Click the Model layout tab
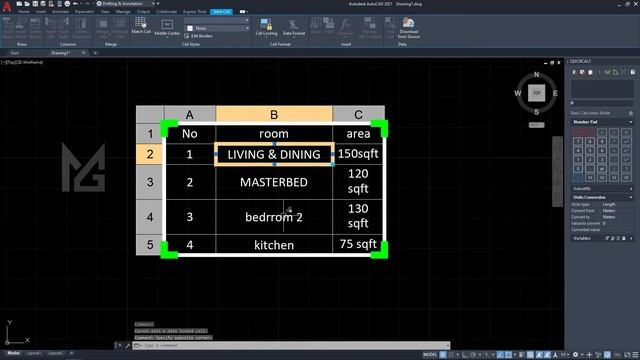 pyautogui.click(x=13, y=353)
